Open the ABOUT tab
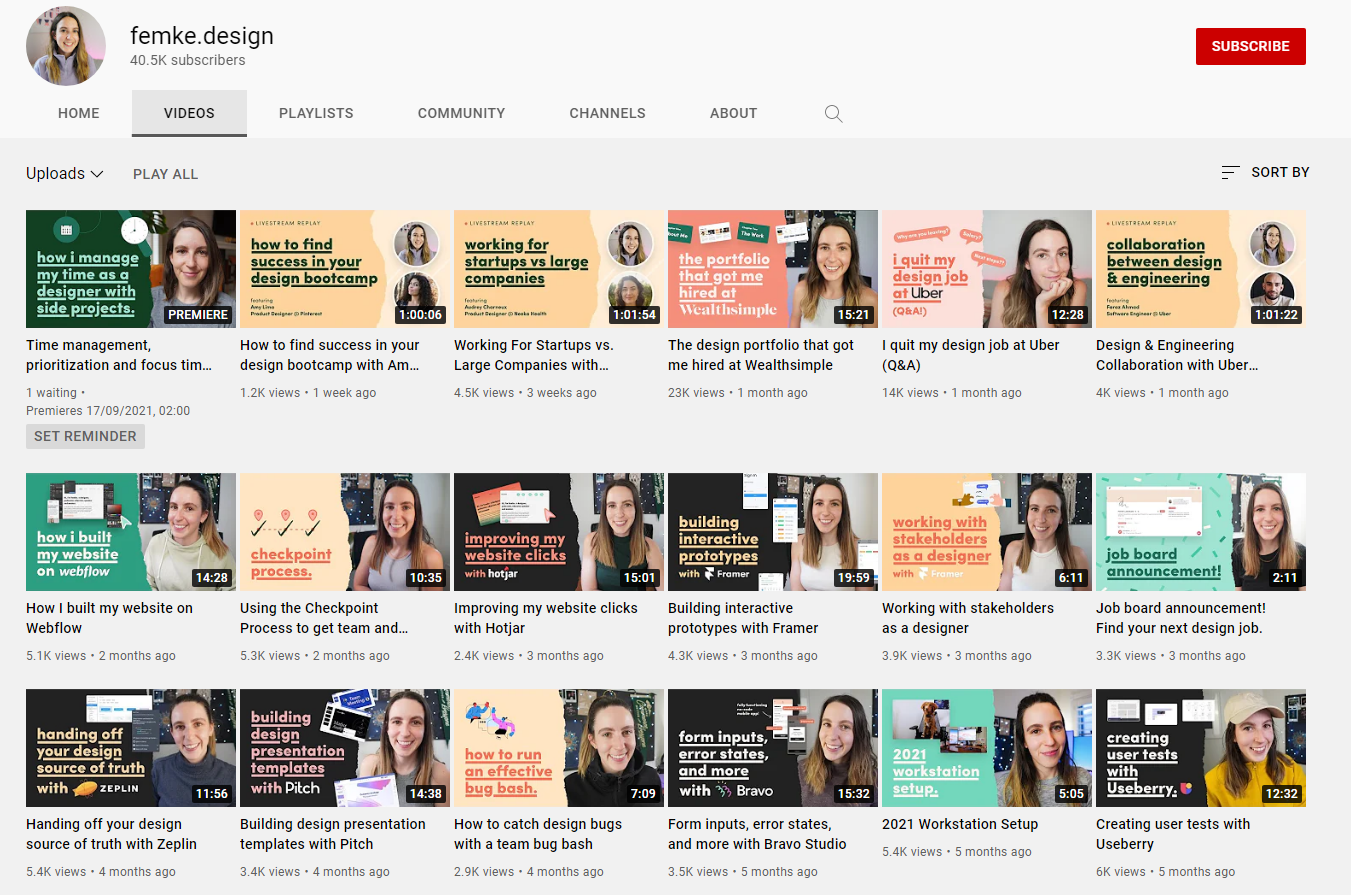 pos(733,113)
